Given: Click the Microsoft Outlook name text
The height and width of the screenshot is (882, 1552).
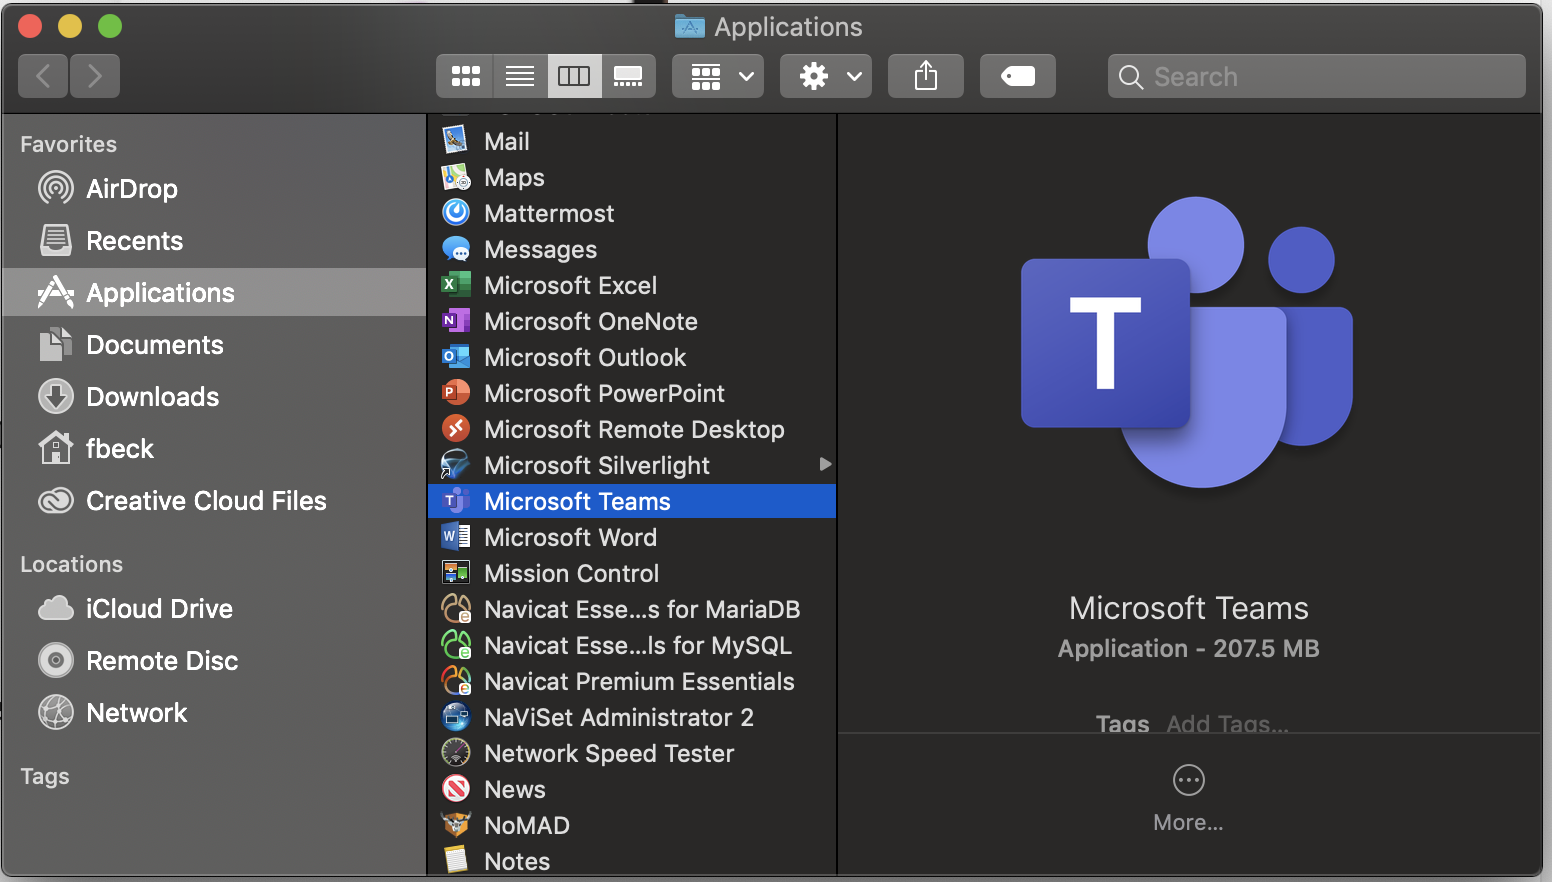Looking at the screenshot, I should coord(585,357).
